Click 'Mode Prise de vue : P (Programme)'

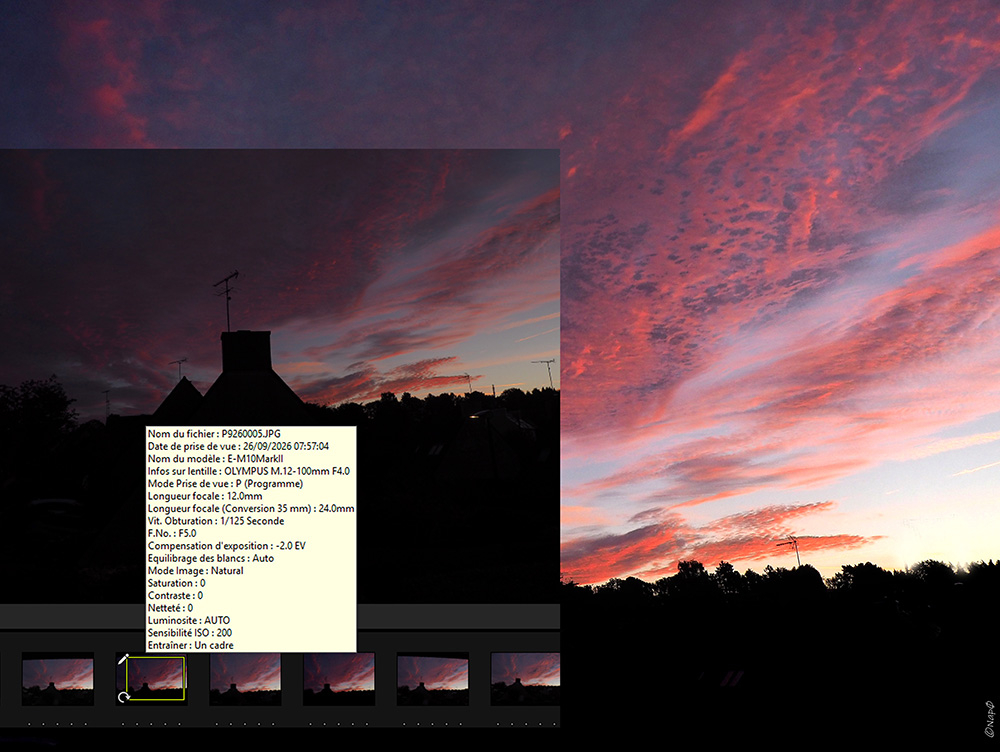pos(225,483)
